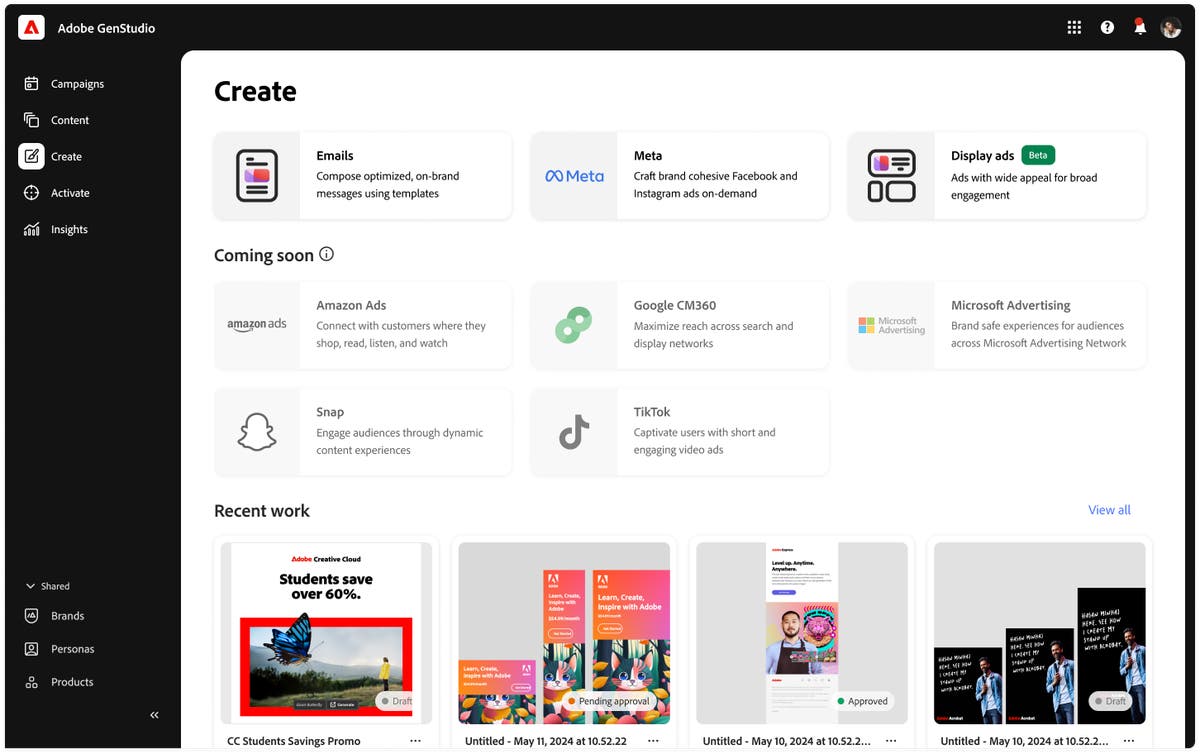Image resolution: width=1200 pixels, height=754 pixels.
Task: Open the Pending approval recent work thumbnail
Action: [564, 632]
